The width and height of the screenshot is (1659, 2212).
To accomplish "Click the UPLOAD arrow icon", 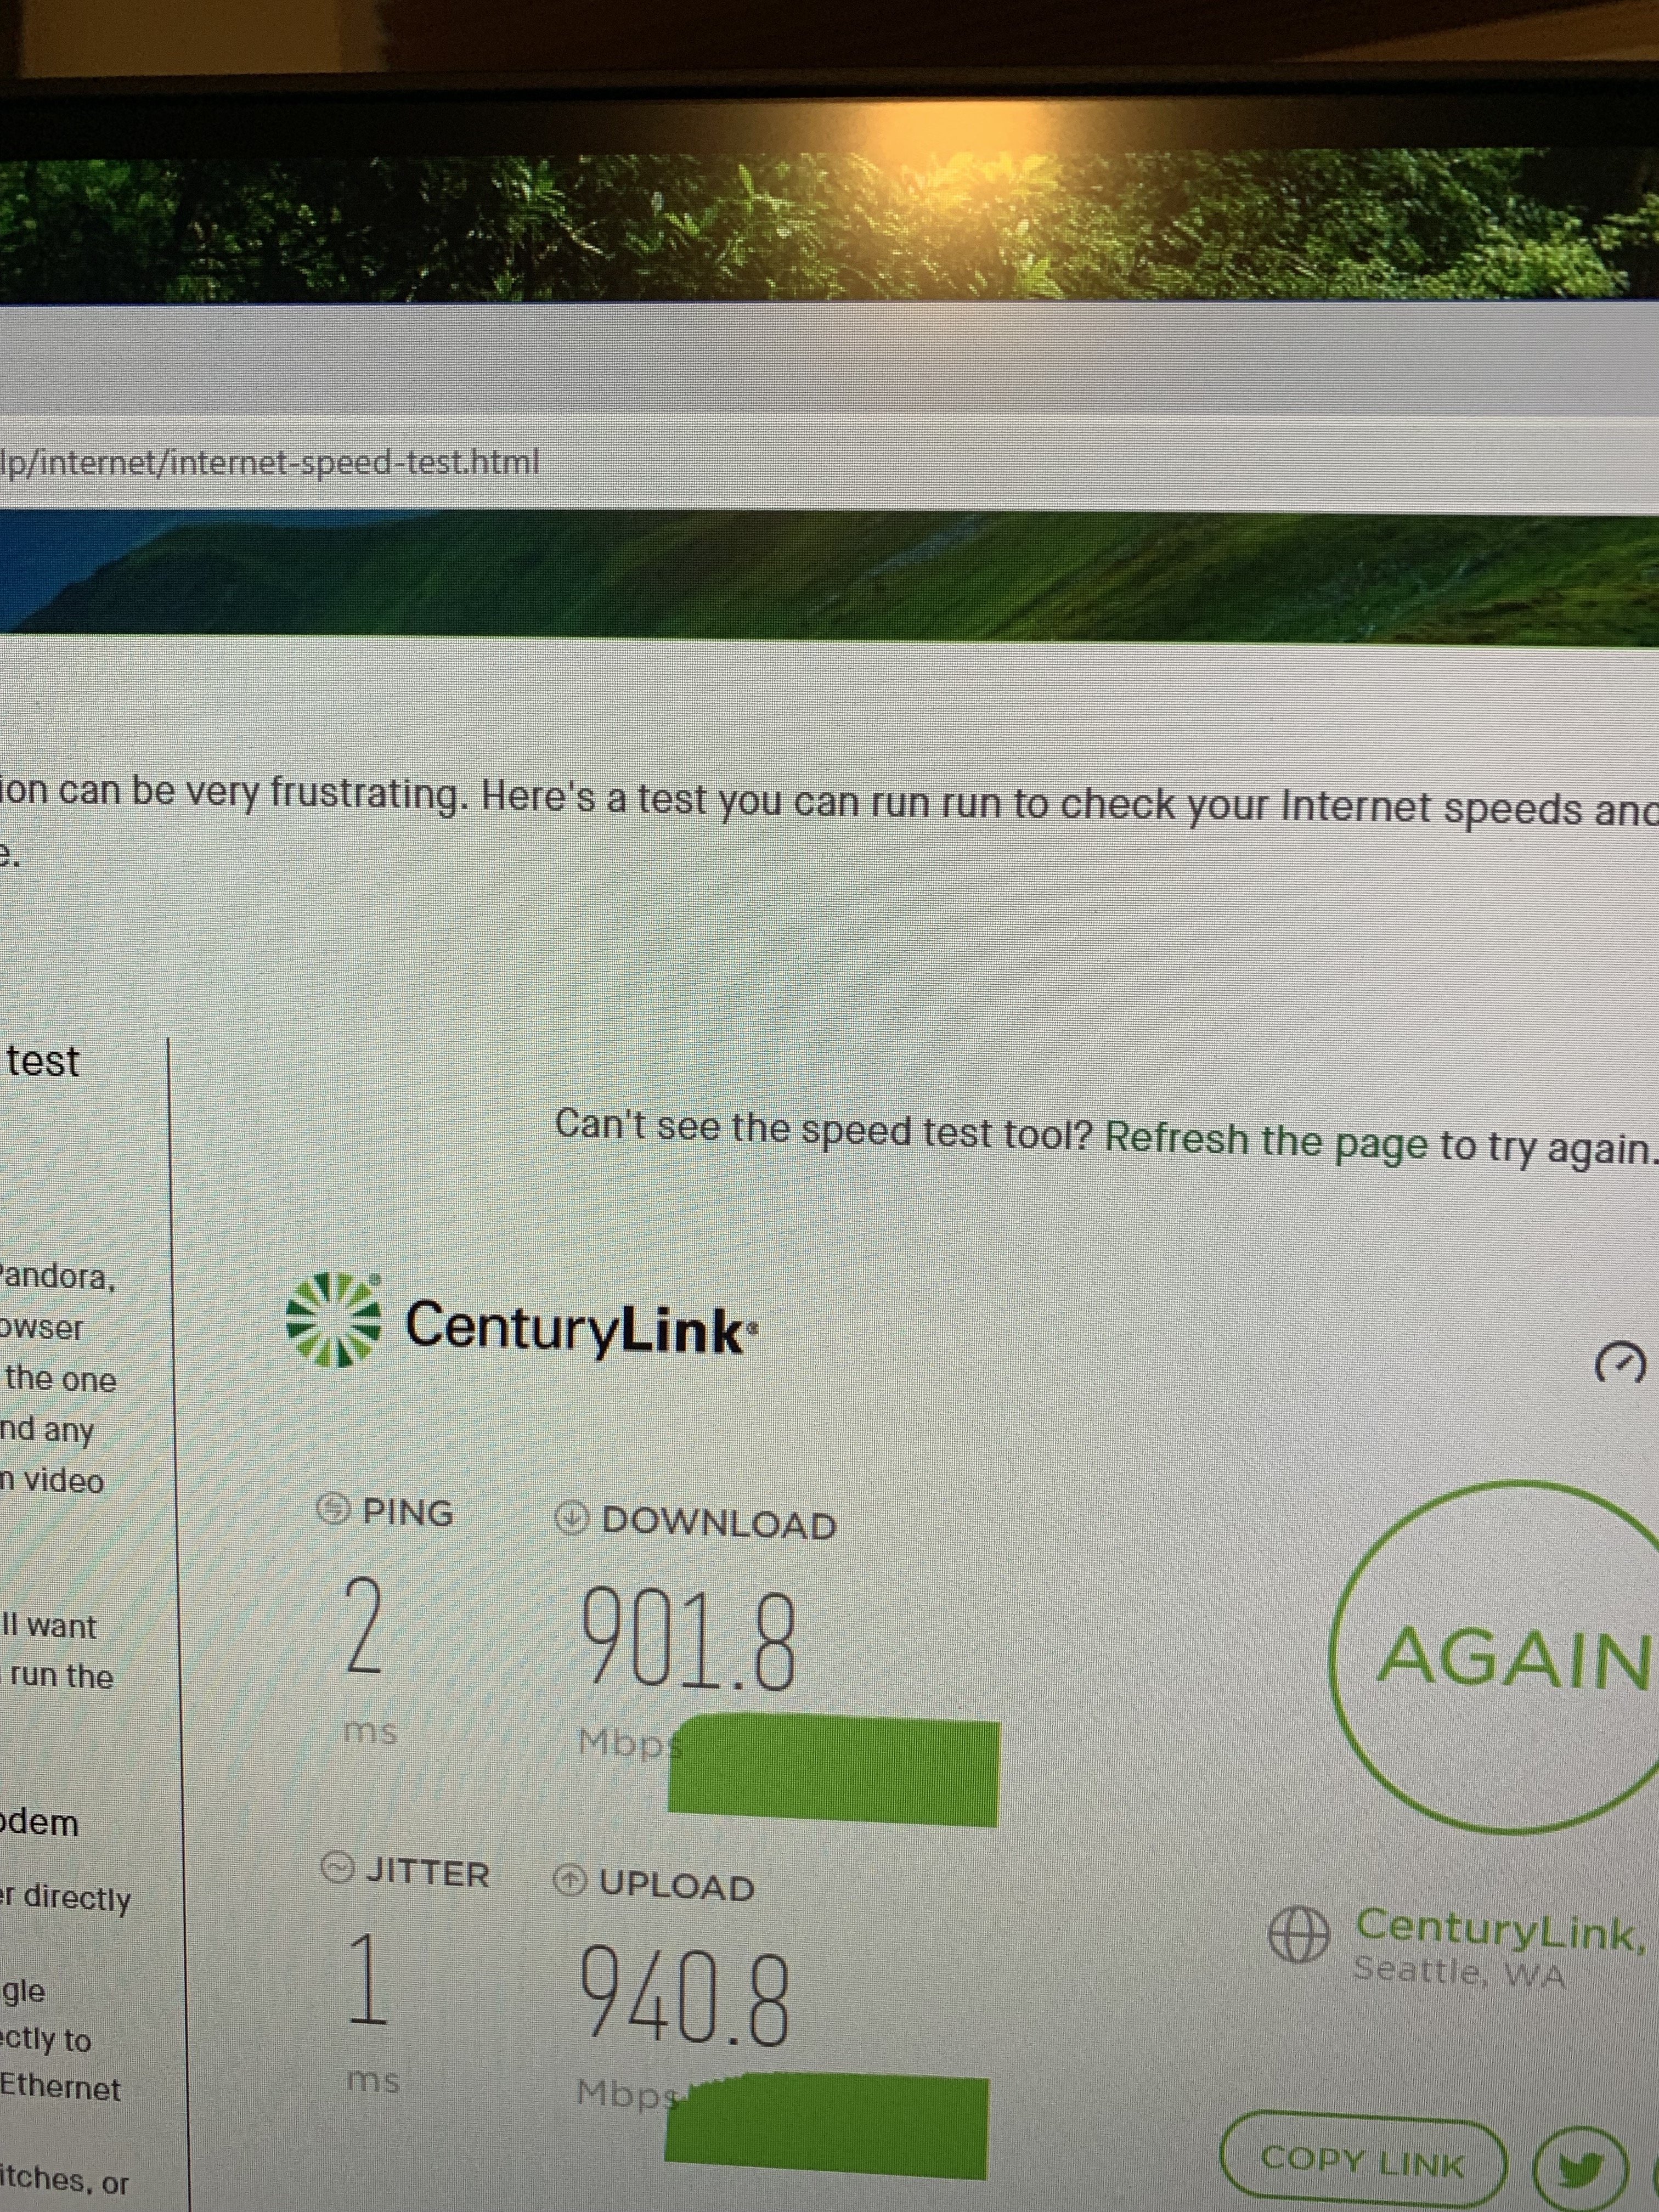I will click(x=570, y=1880).
